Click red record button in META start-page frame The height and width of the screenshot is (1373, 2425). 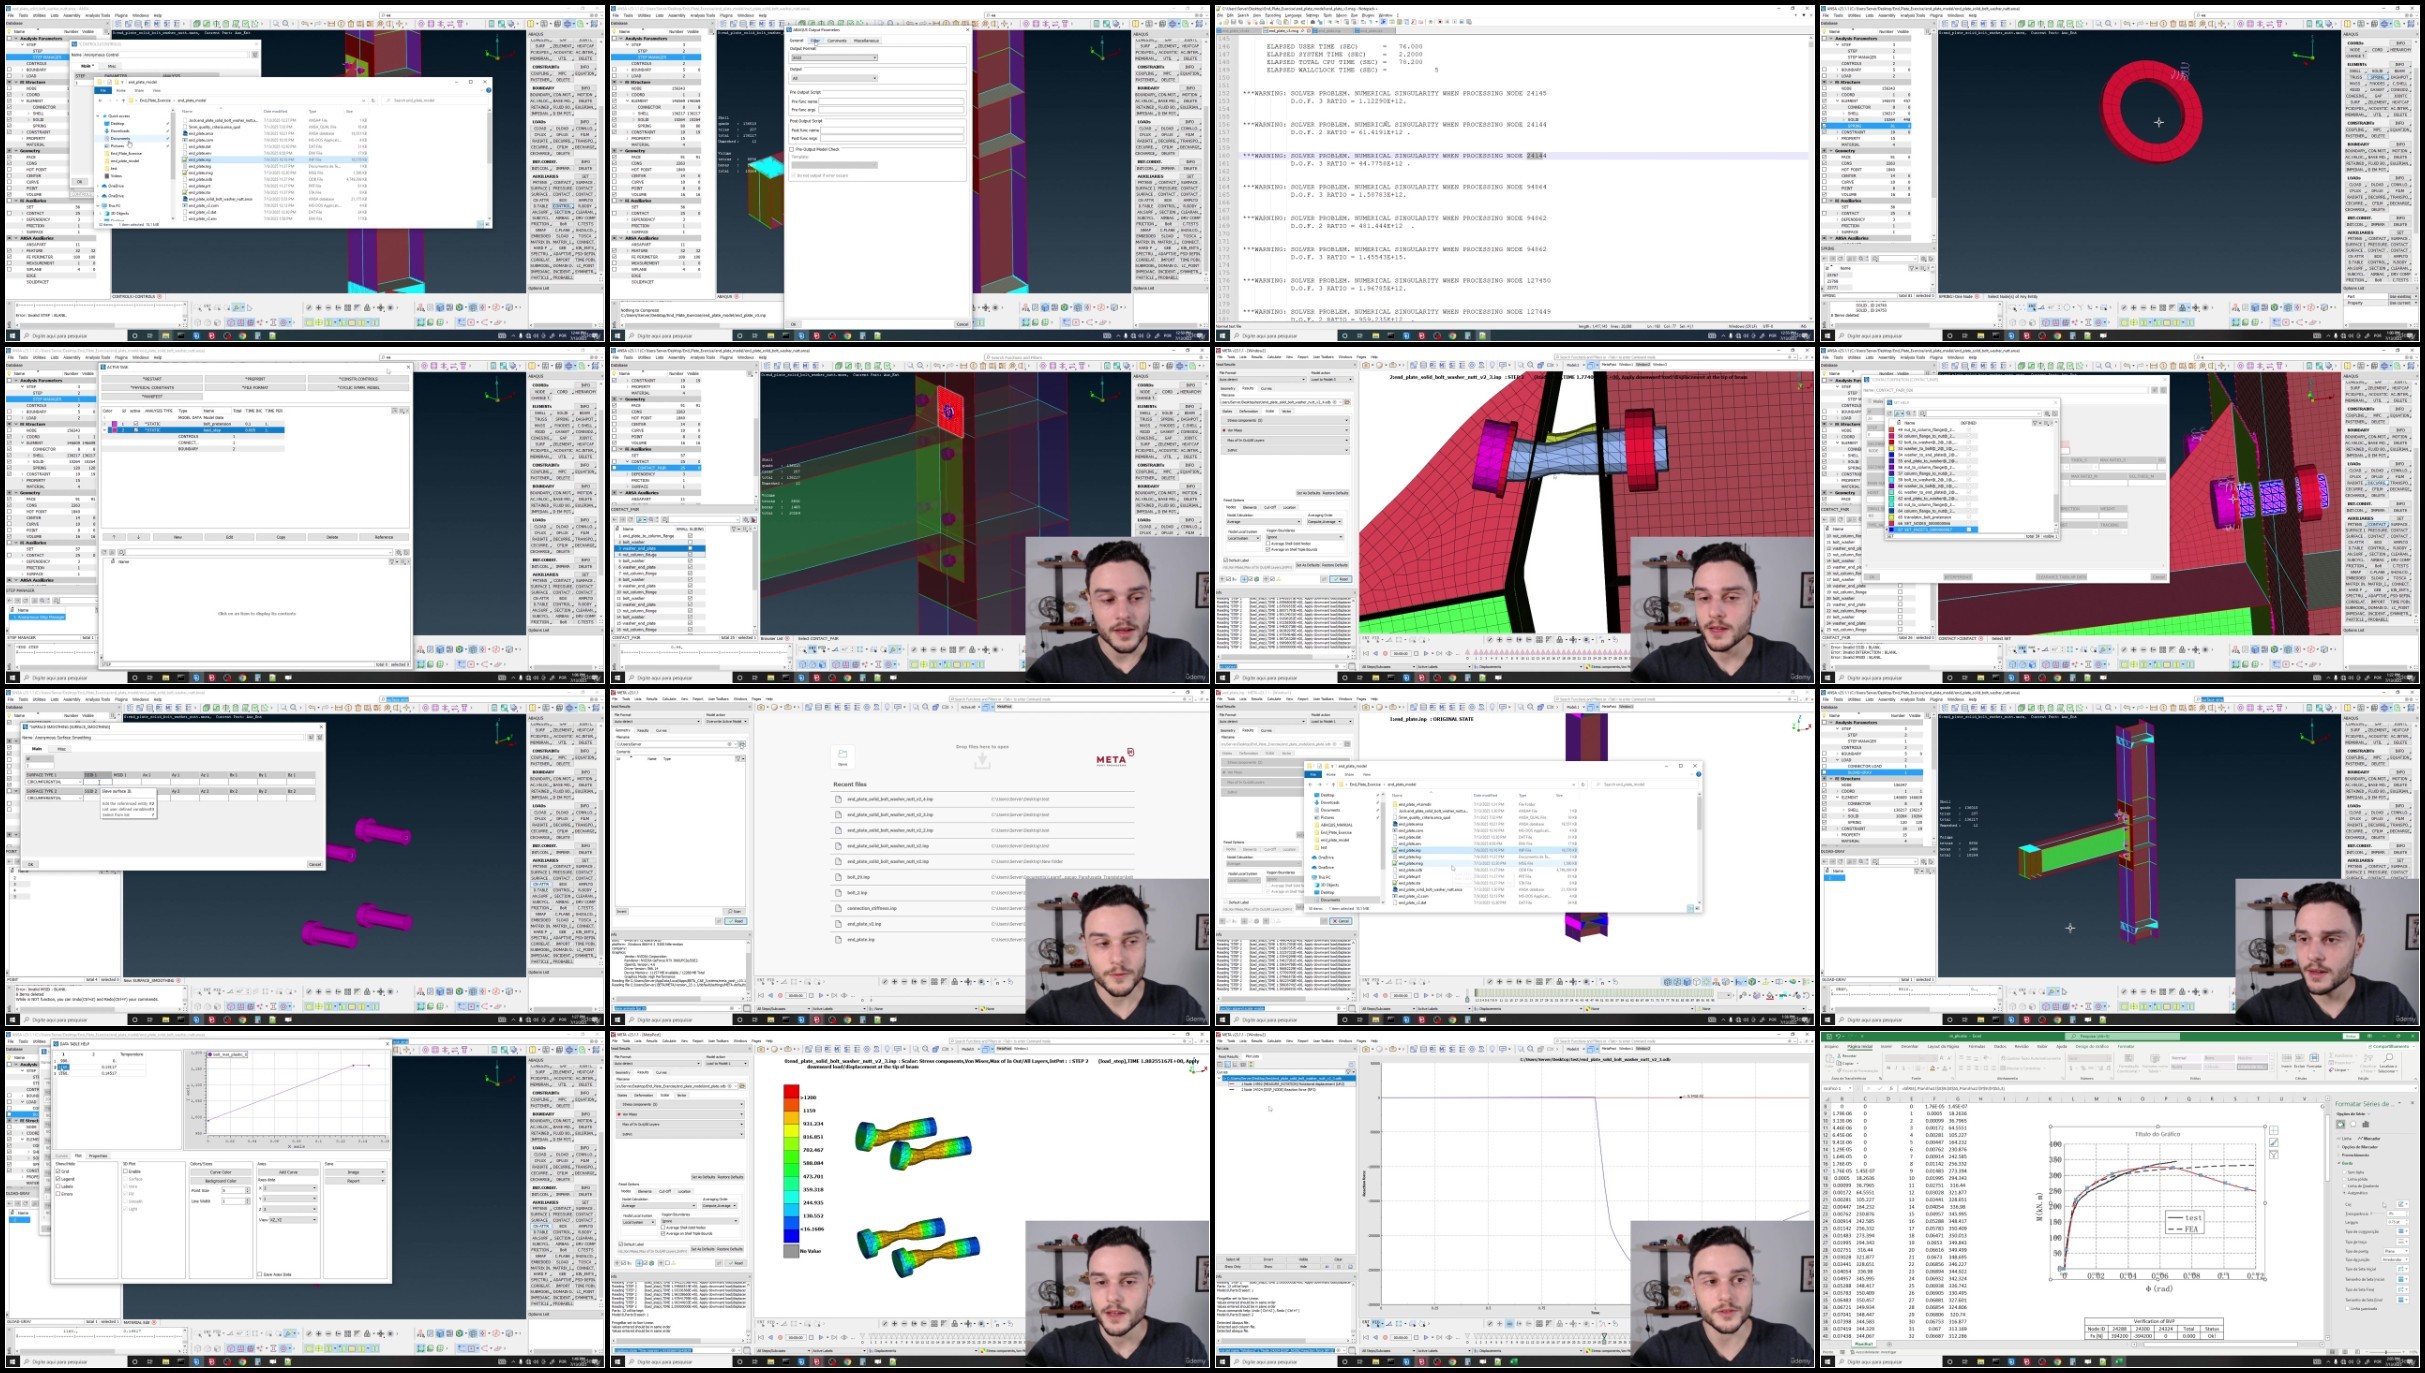[x=780, y=995]
